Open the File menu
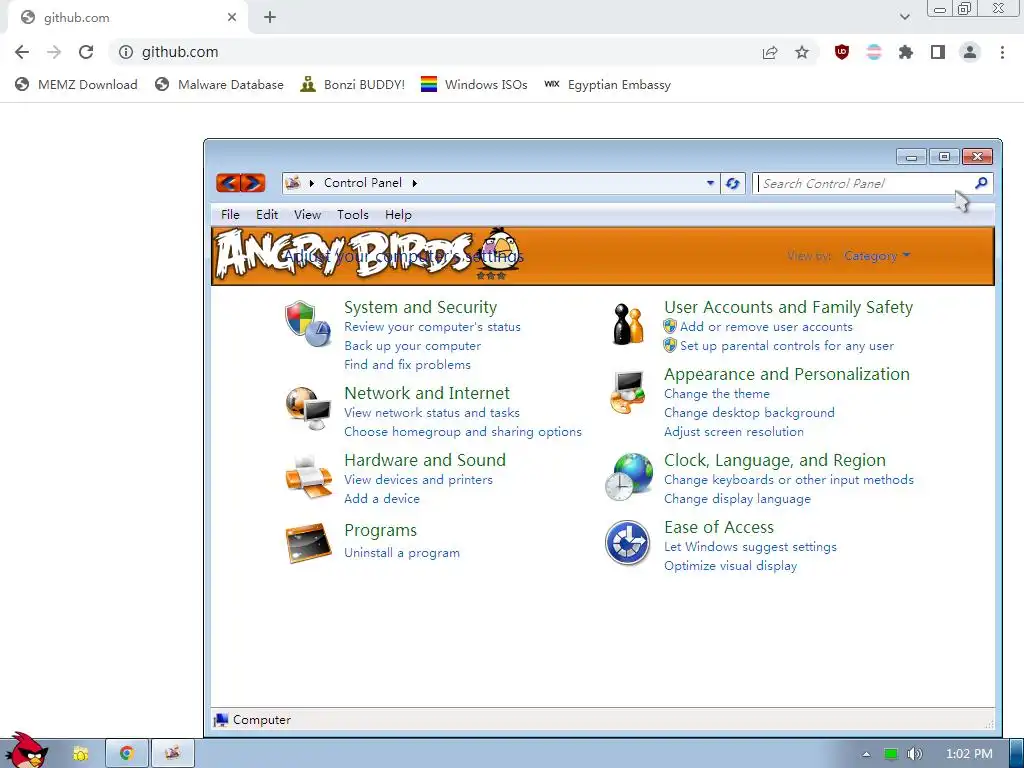 coord(230,215)
